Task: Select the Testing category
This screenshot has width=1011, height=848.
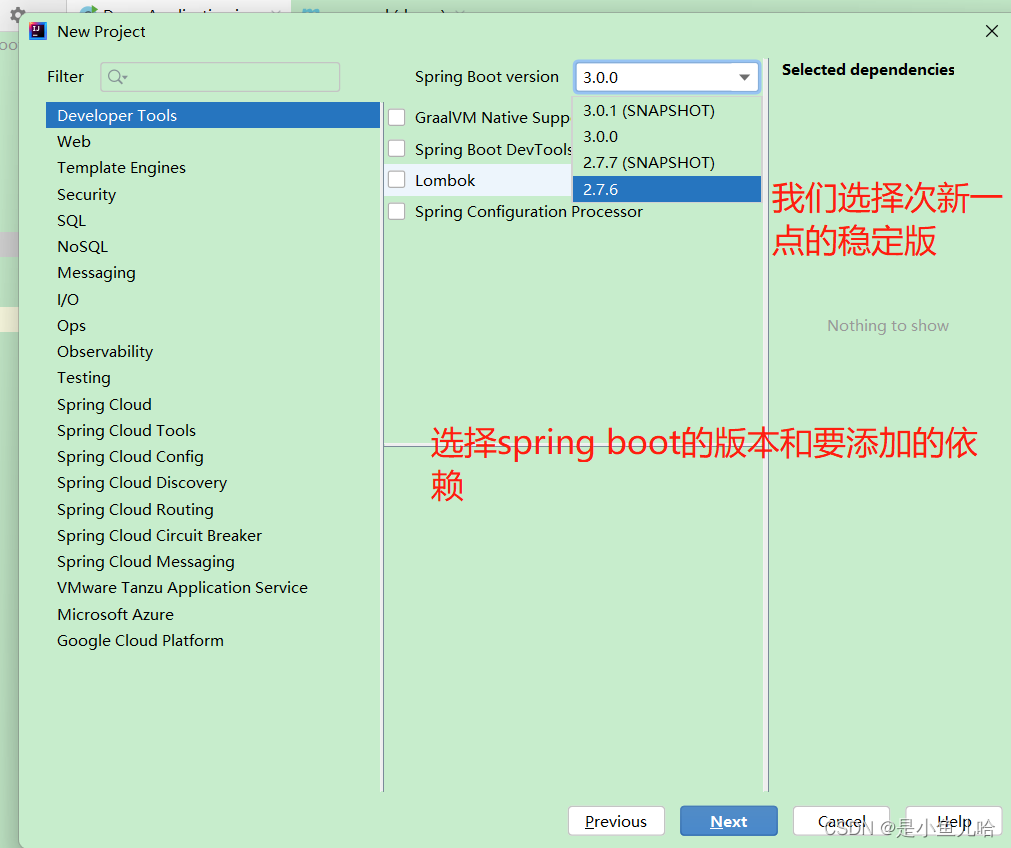Action: pyautogui.click(x=213, y=378)
